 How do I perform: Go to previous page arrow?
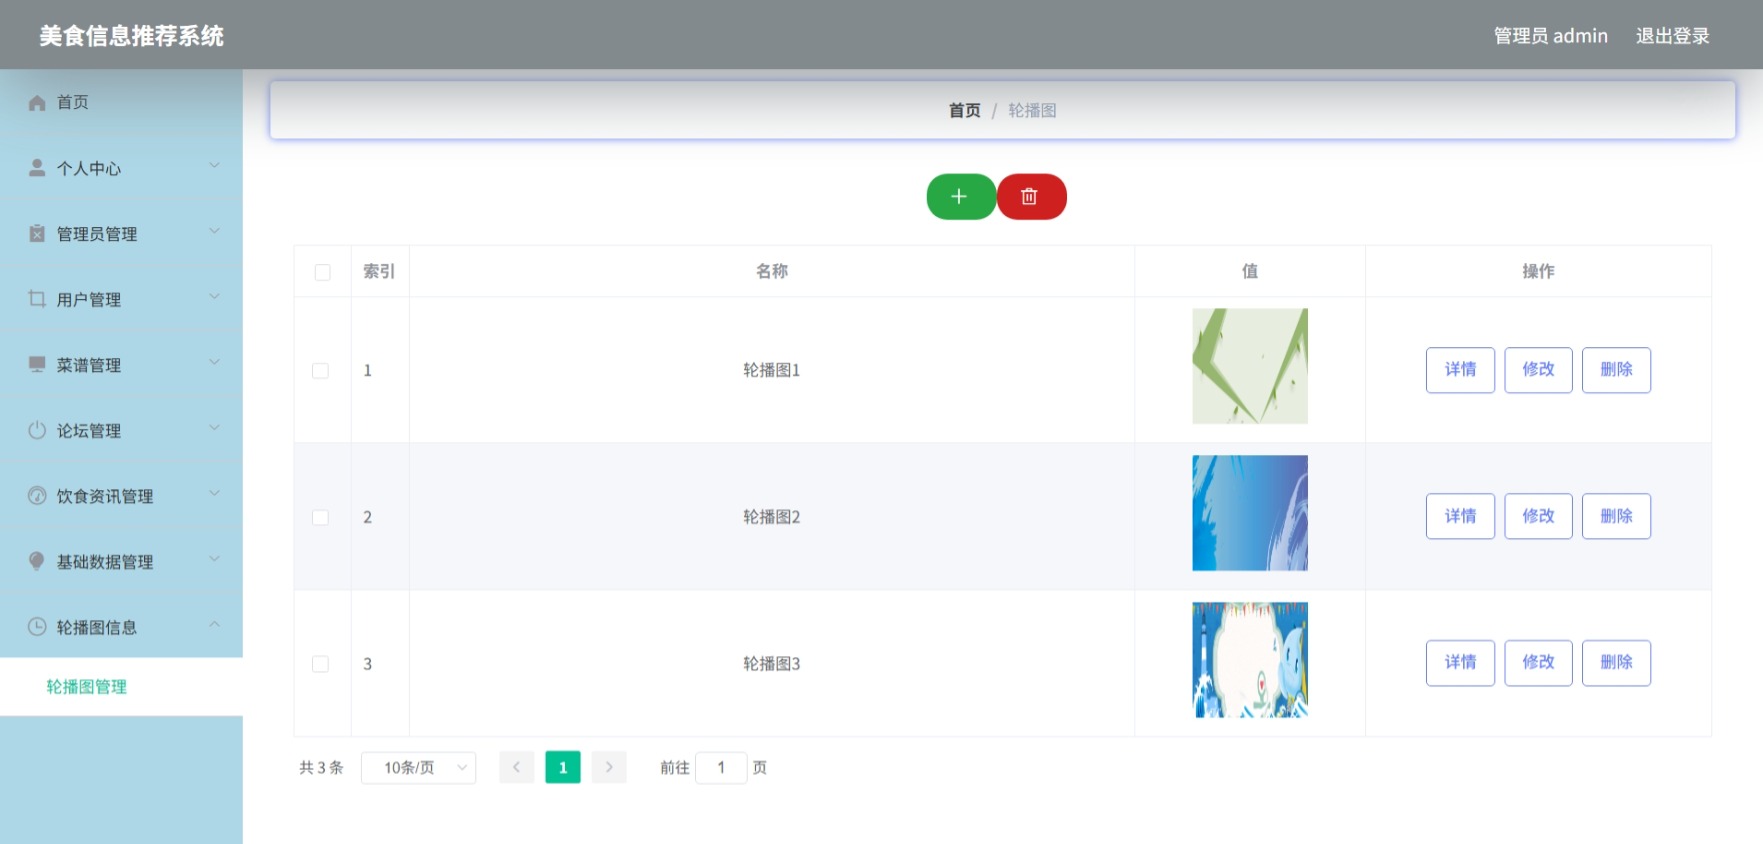click(516, 767)
